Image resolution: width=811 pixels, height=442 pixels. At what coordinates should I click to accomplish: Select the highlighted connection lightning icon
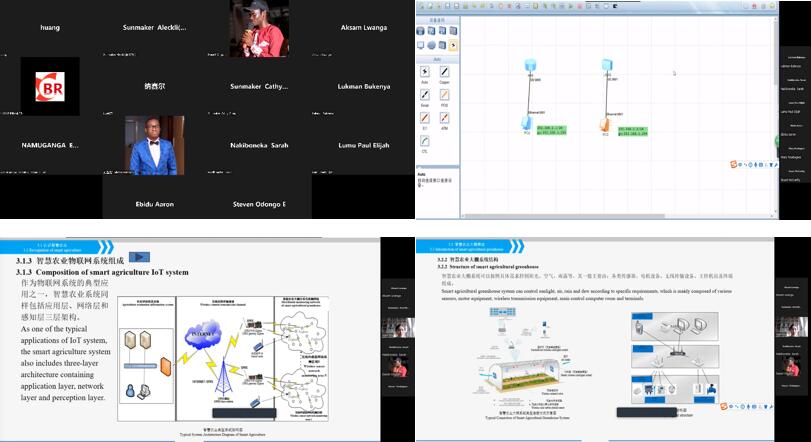(x=454, y=45)
